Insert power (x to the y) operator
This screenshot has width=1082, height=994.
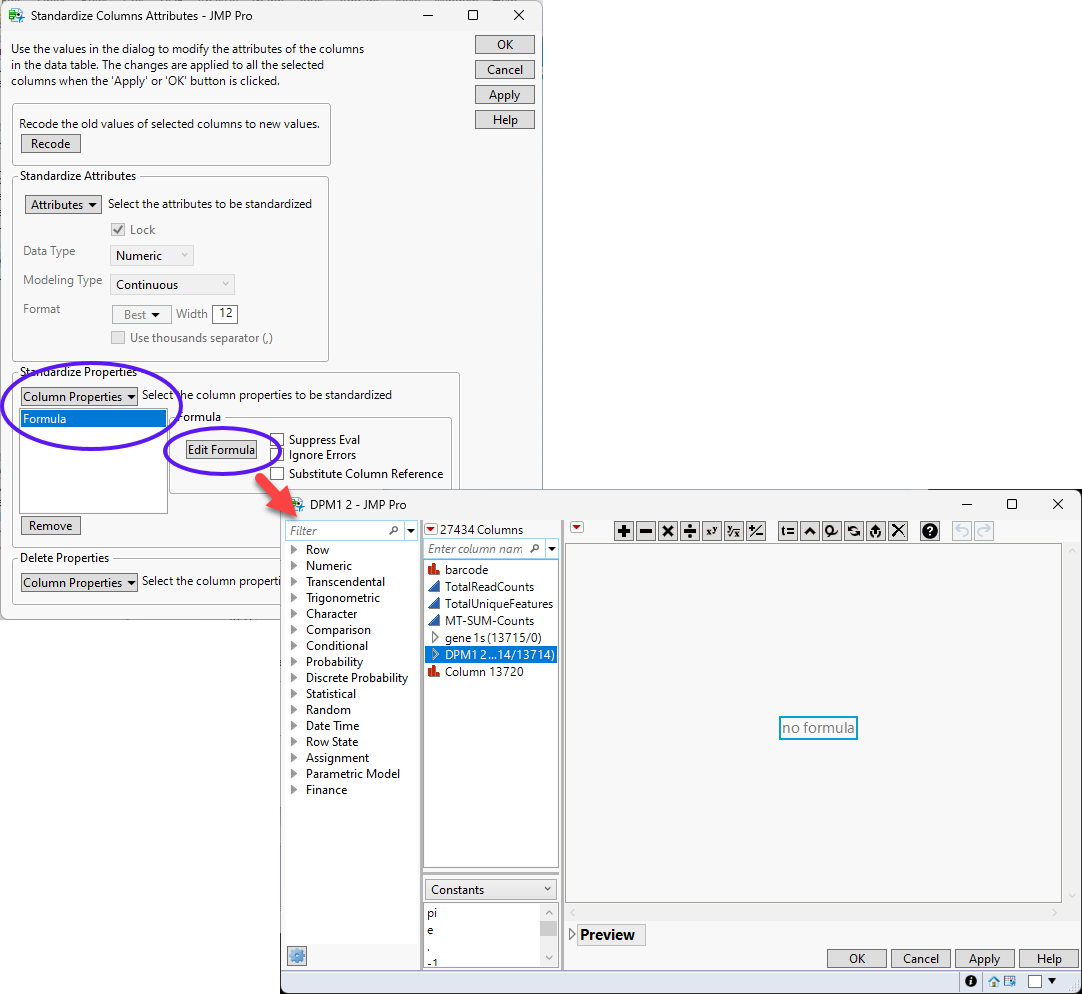tap(711, 531)
